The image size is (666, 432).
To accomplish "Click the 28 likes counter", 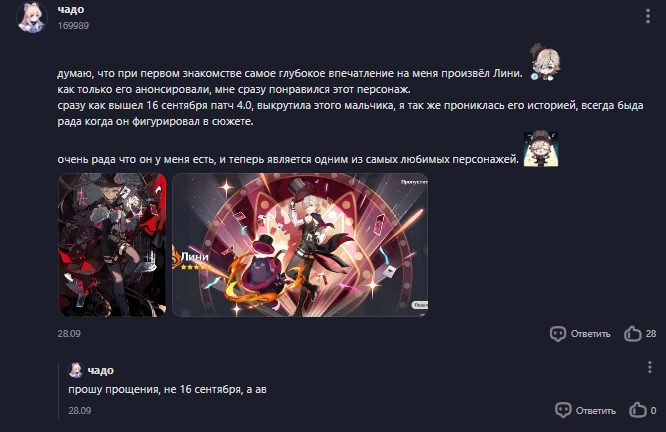I will [x=651, y=333].
